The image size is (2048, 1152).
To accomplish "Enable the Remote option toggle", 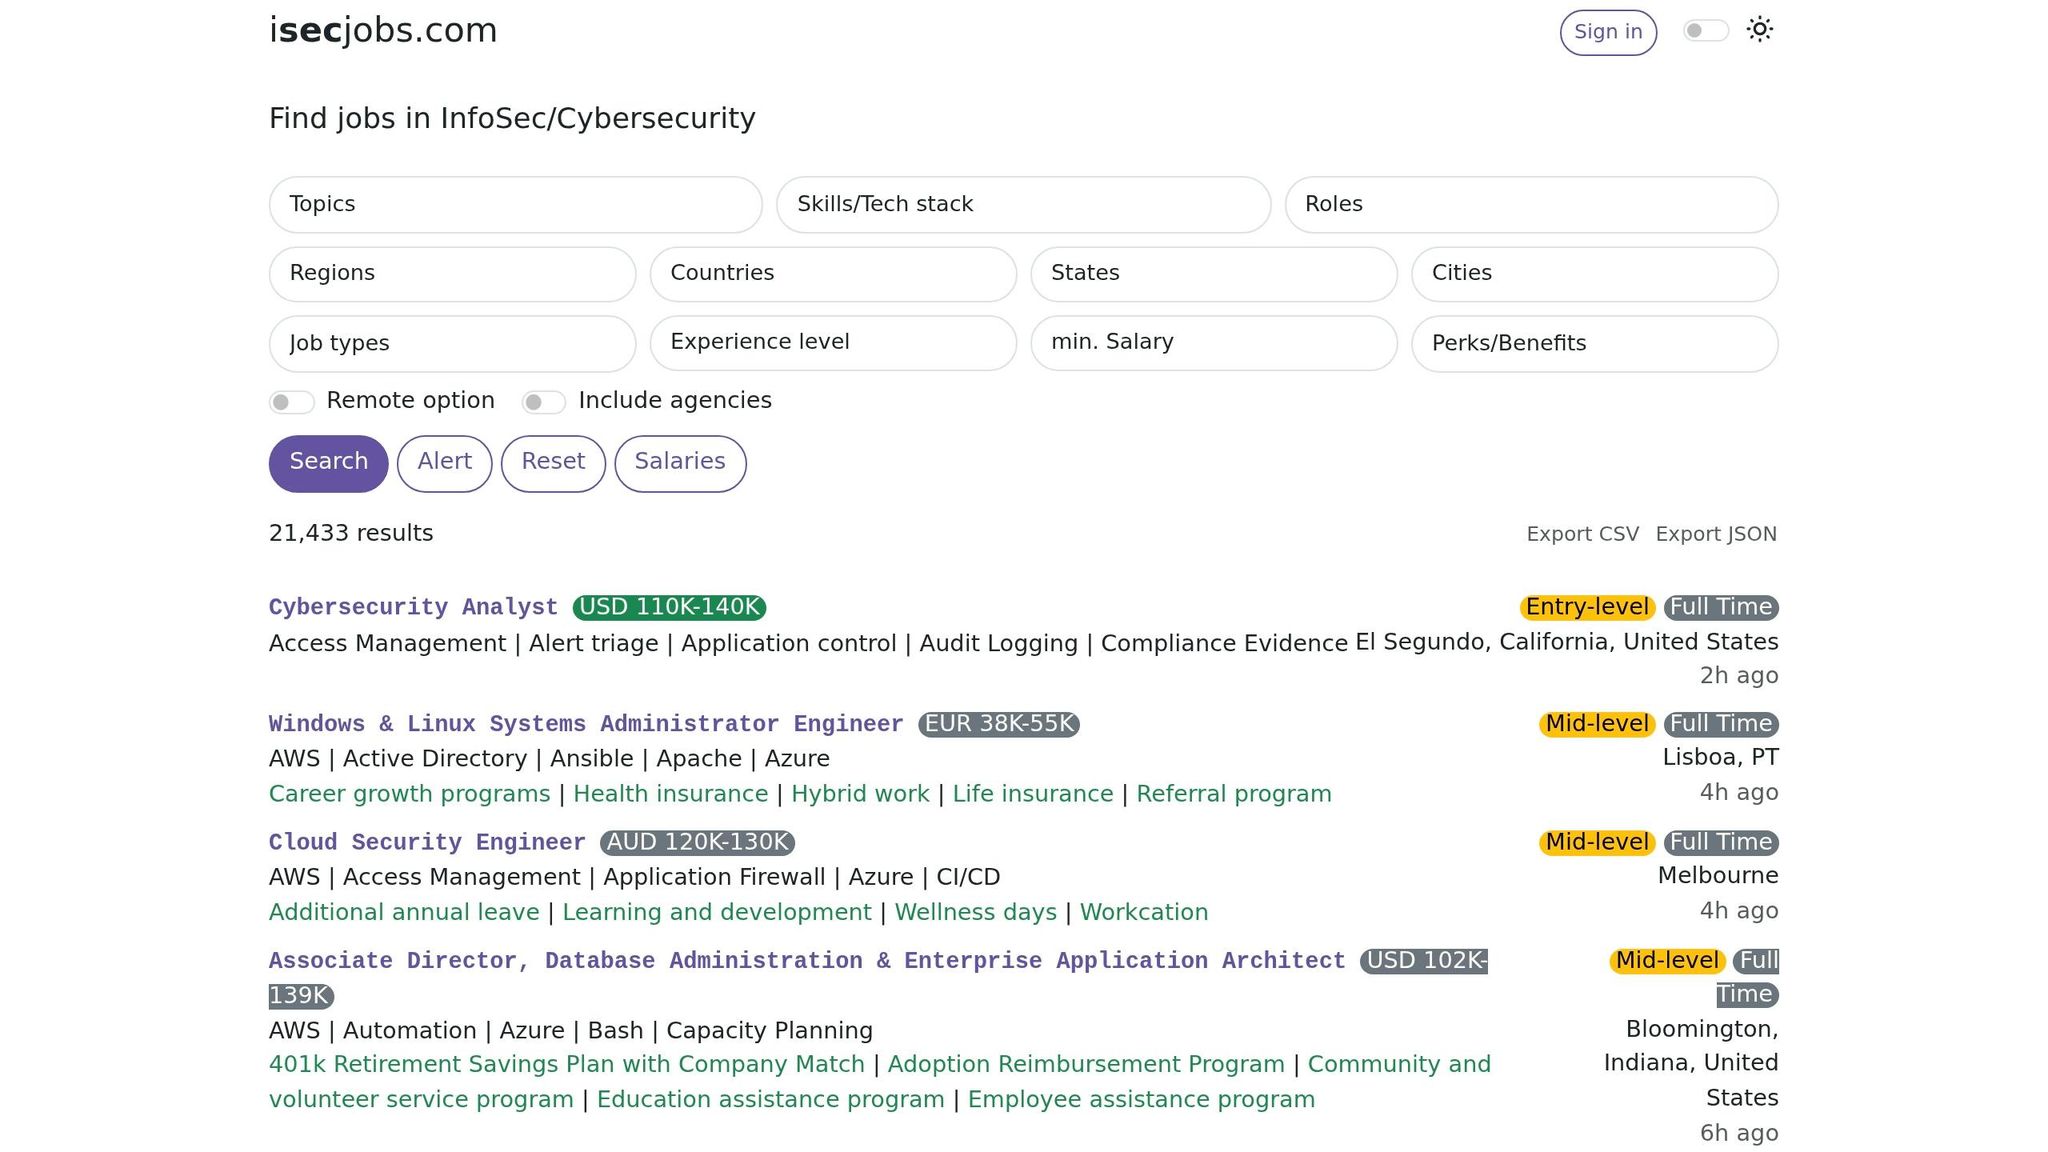I will (292, 402).
